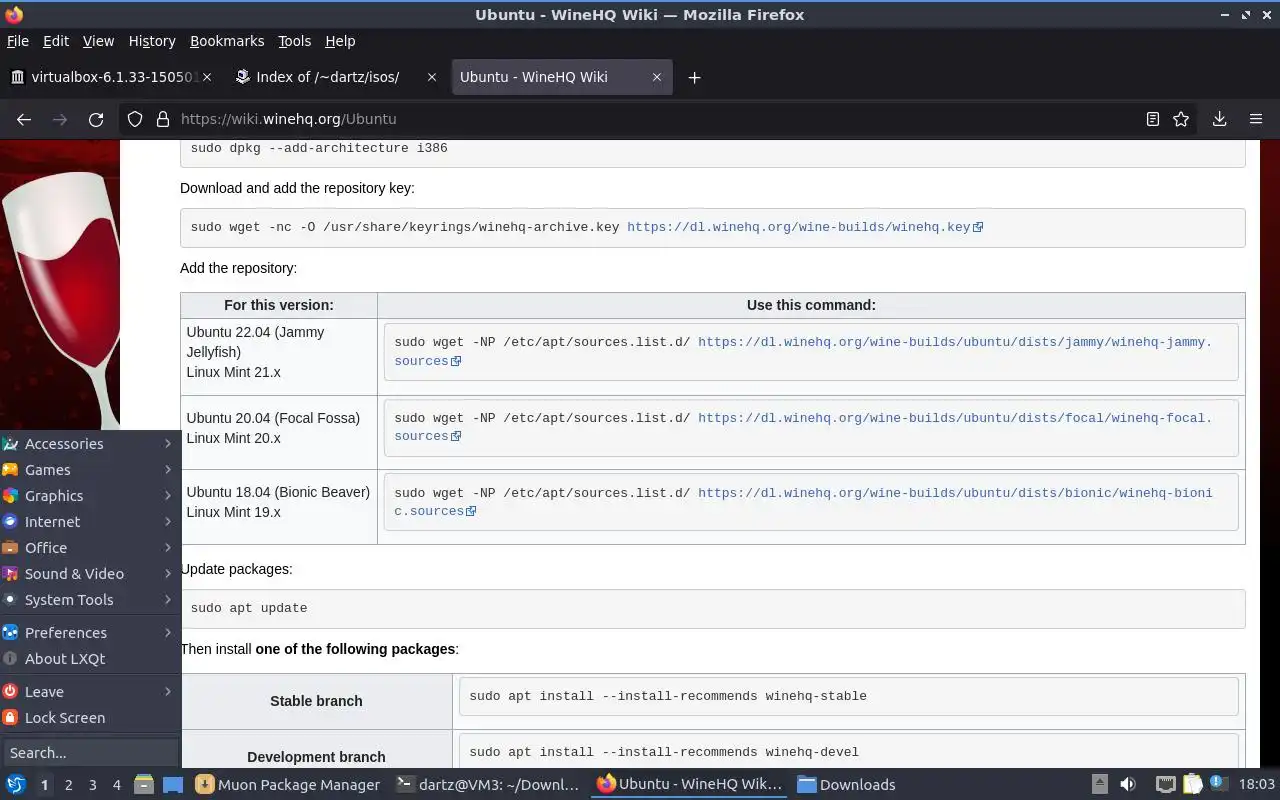This screenshot has height=800, width=1280.
Task: Select Lock Screen in start menu
Action: click(x=89, y=717)
